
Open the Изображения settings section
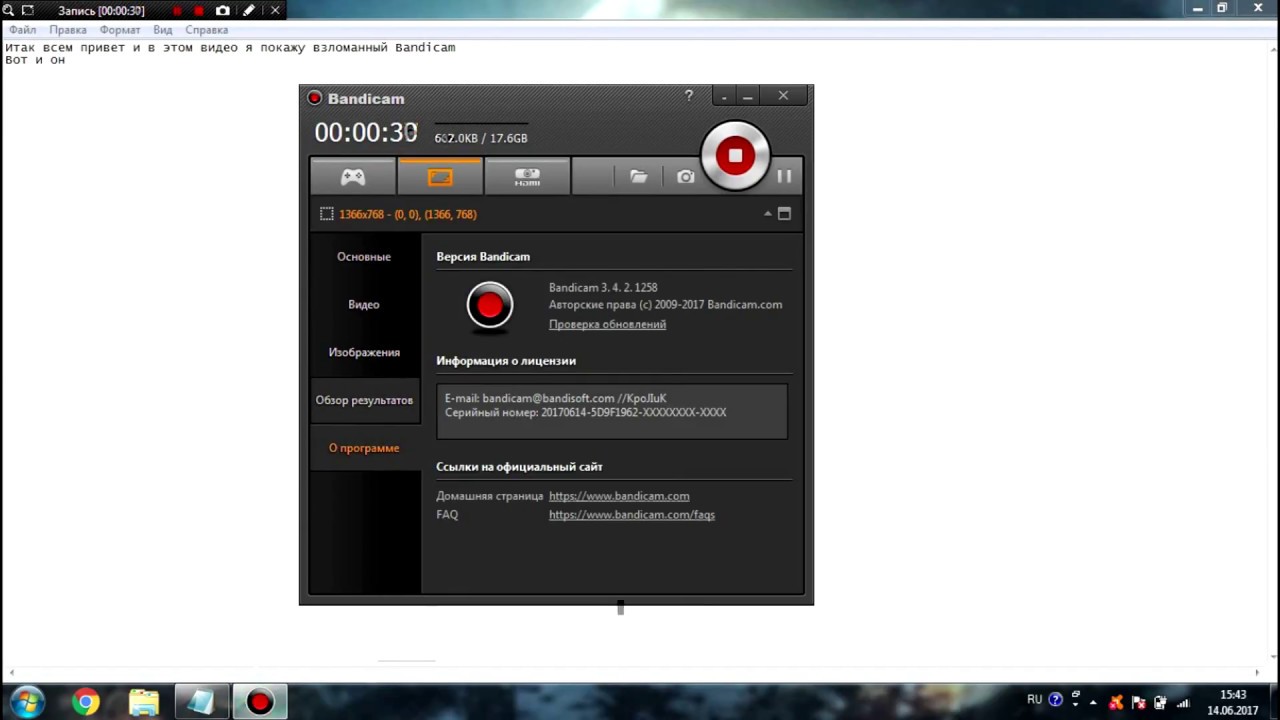tap(364, 353)
